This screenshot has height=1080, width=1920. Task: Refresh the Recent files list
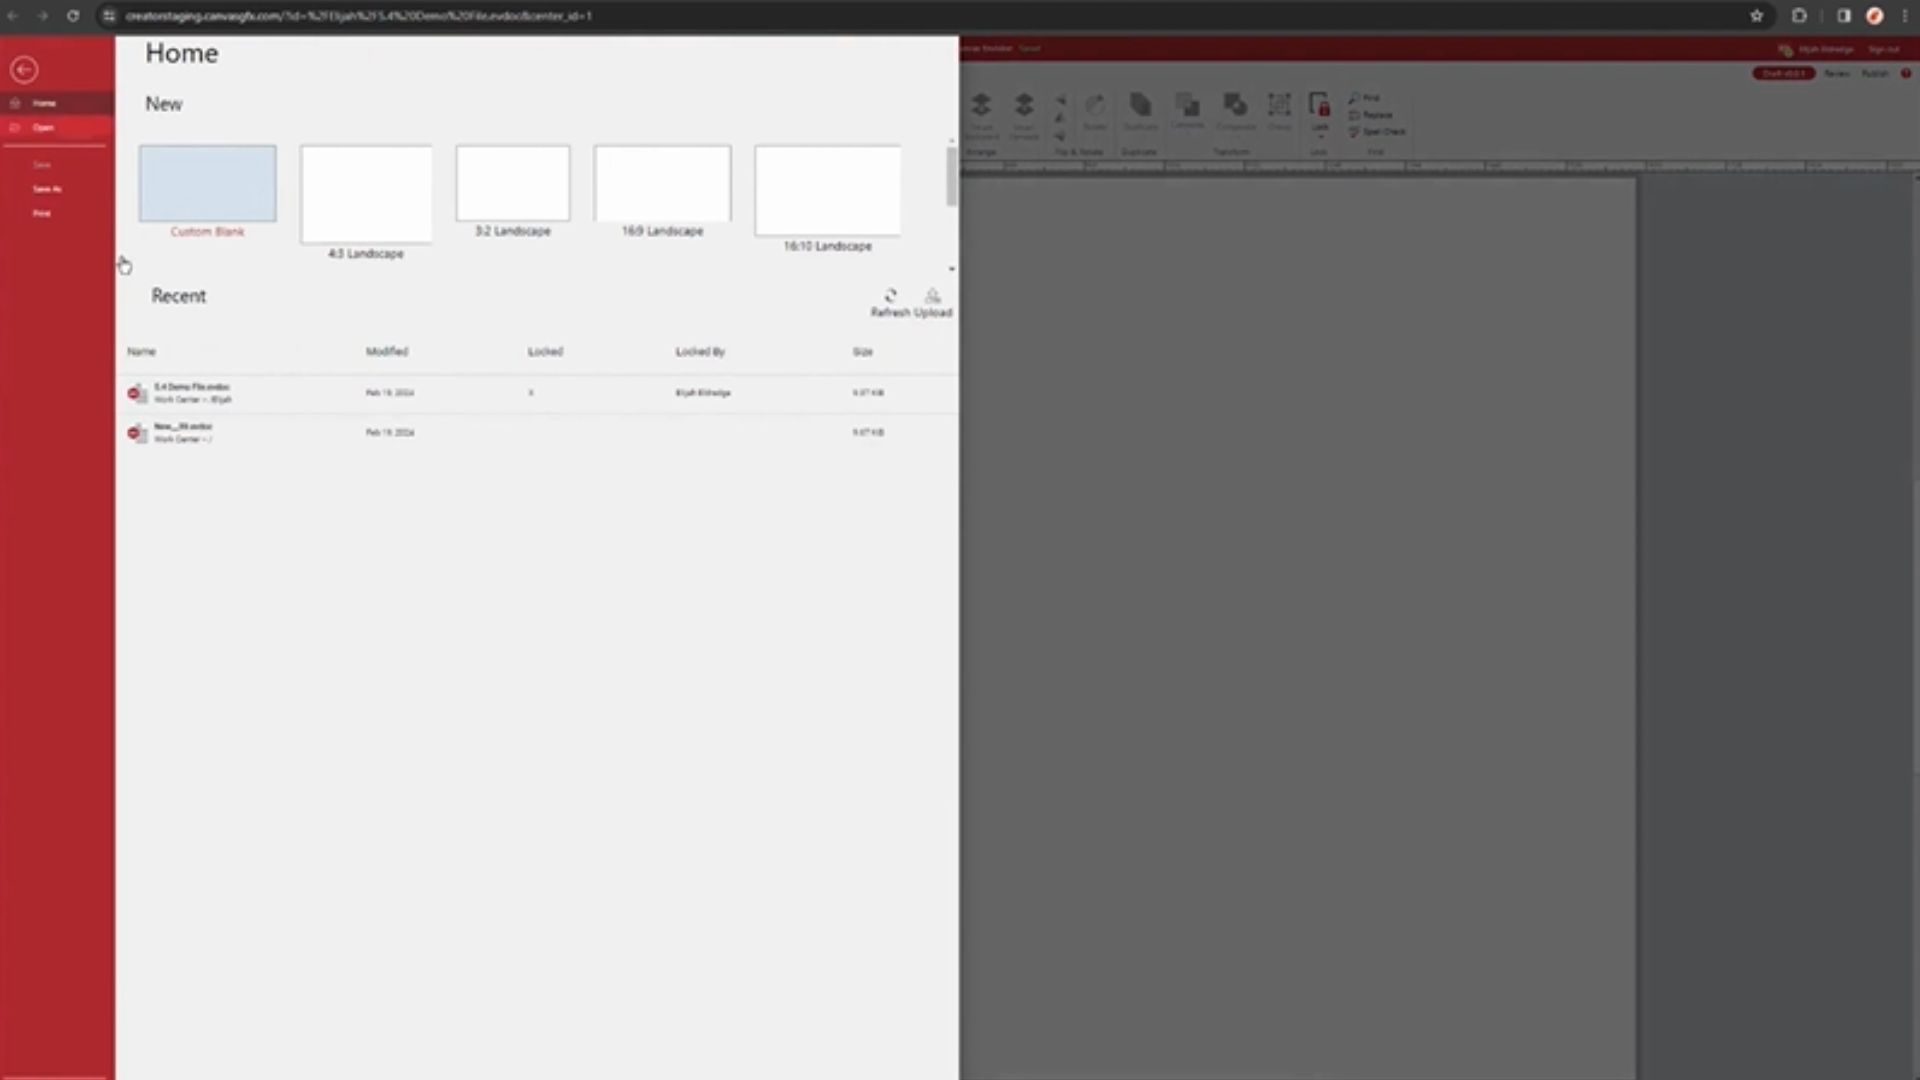point(890,296)
